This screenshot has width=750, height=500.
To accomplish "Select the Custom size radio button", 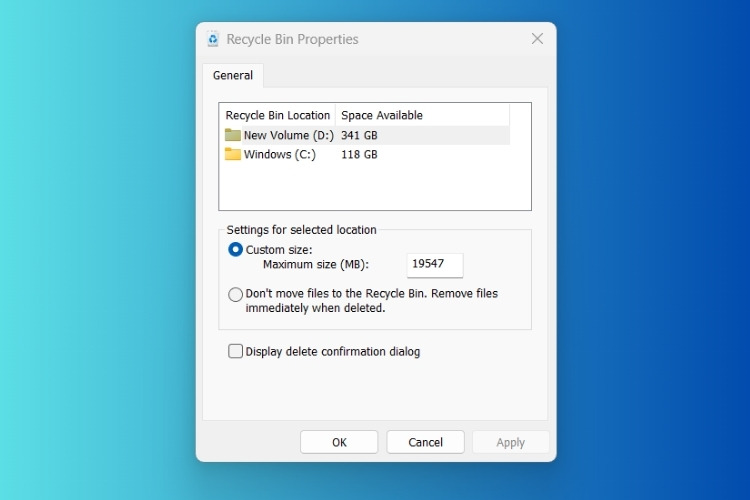I will (236, 249).
